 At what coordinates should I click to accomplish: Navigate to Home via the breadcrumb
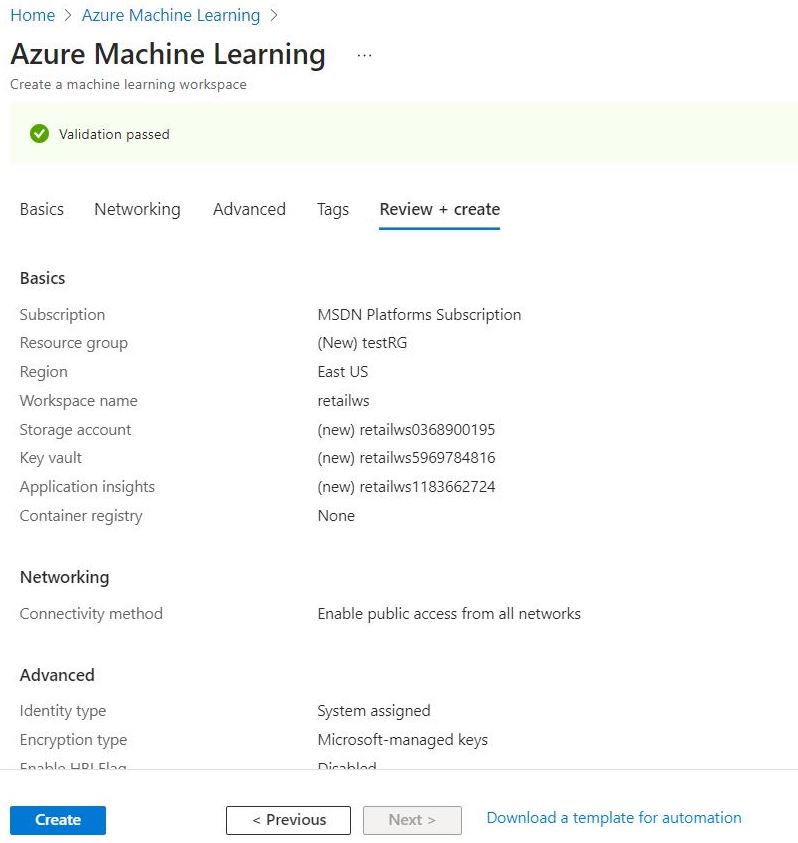click(x=30, y=15)
